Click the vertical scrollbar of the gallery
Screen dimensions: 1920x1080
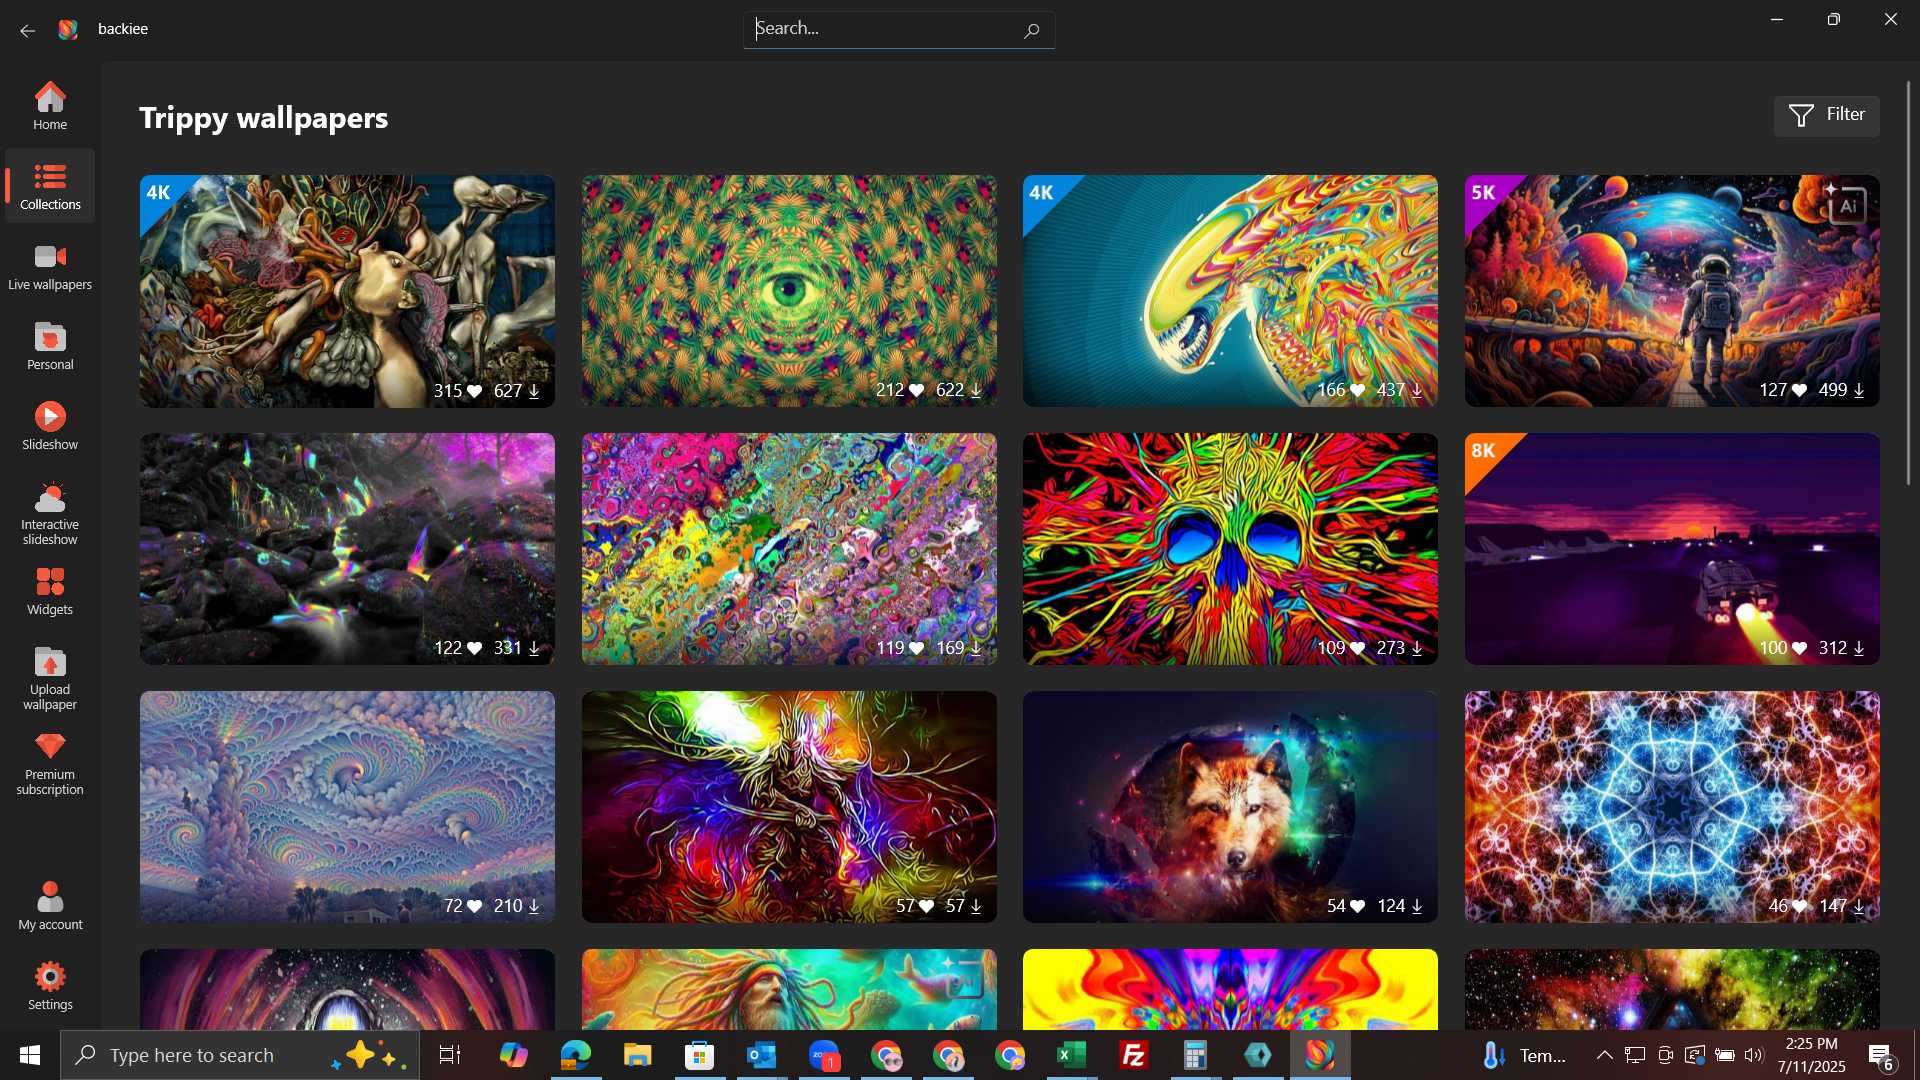pos(1909,284)
